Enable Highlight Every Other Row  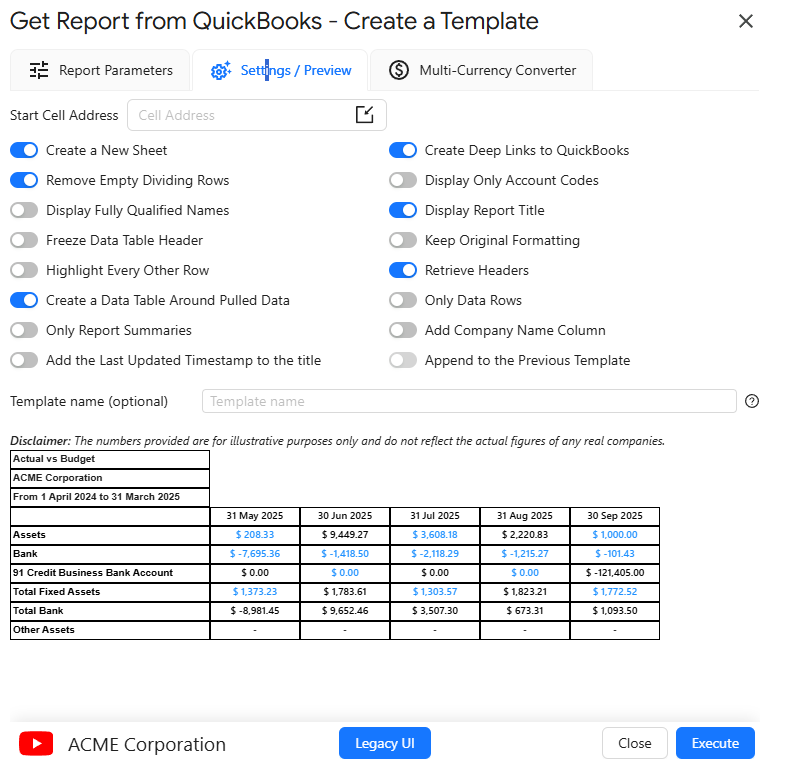[x=24, y=270]
